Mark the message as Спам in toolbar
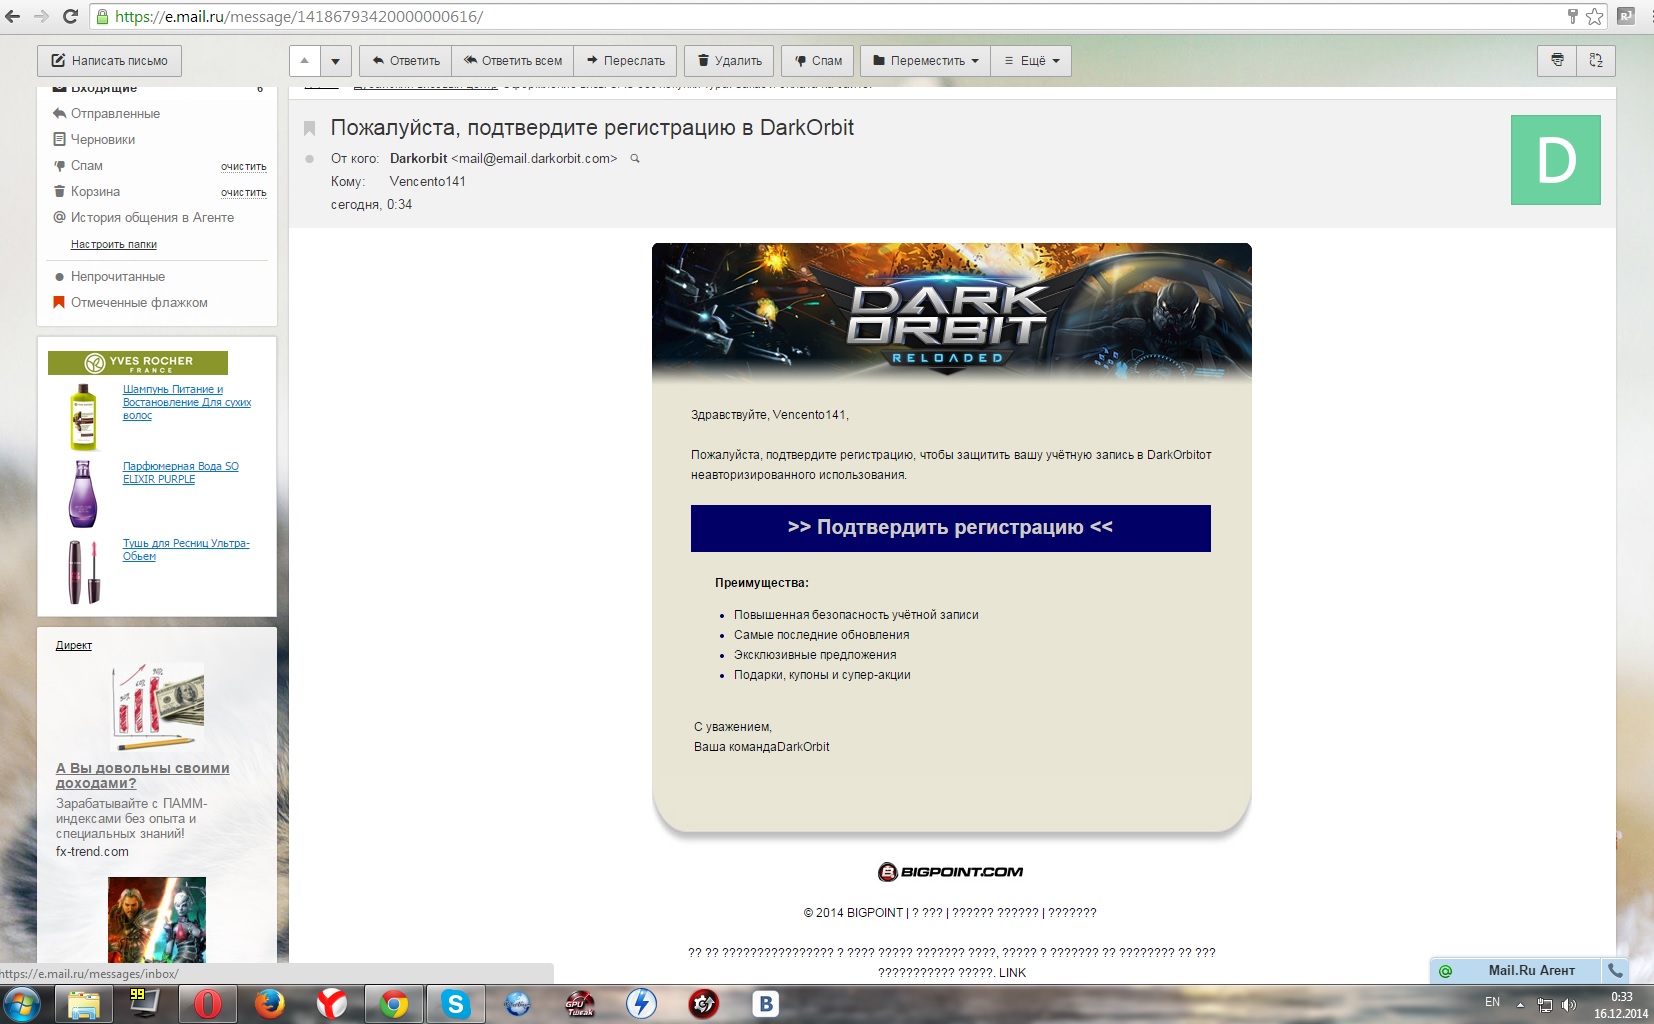 tap(818, 60)
